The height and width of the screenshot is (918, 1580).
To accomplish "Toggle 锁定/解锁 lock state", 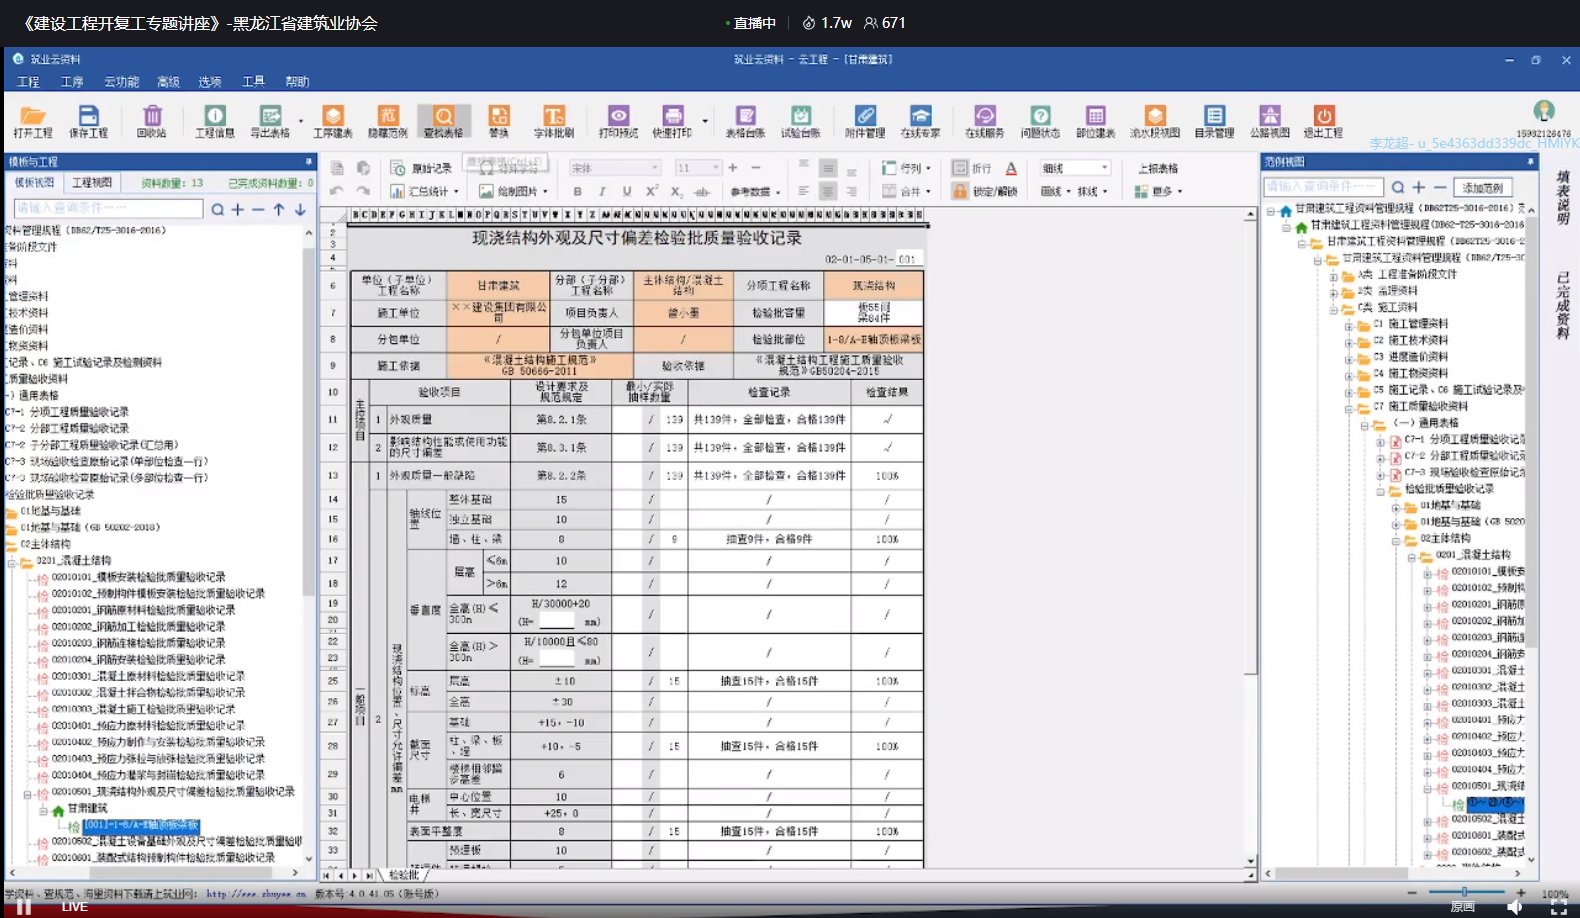I will (x=985, y=191).
